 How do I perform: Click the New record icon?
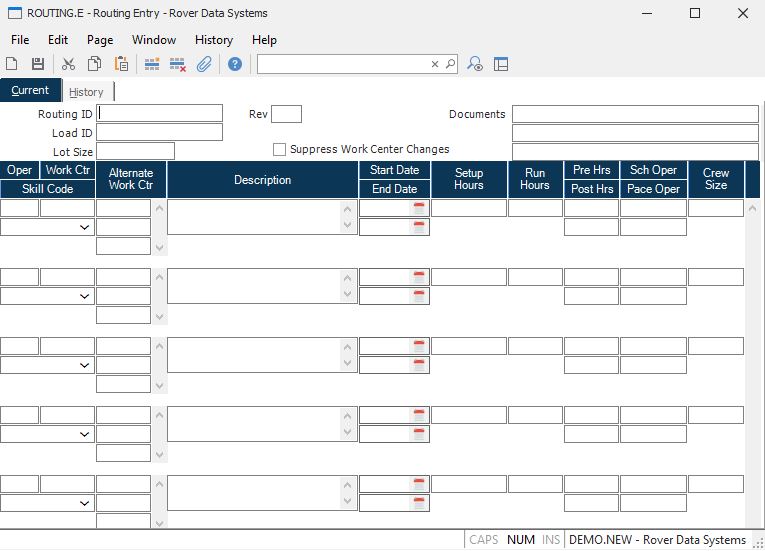(12, 64)
